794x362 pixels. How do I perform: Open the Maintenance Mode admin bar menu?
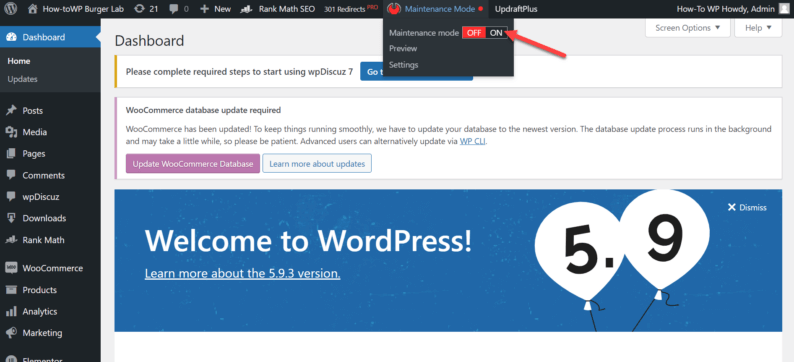[440, 9]
